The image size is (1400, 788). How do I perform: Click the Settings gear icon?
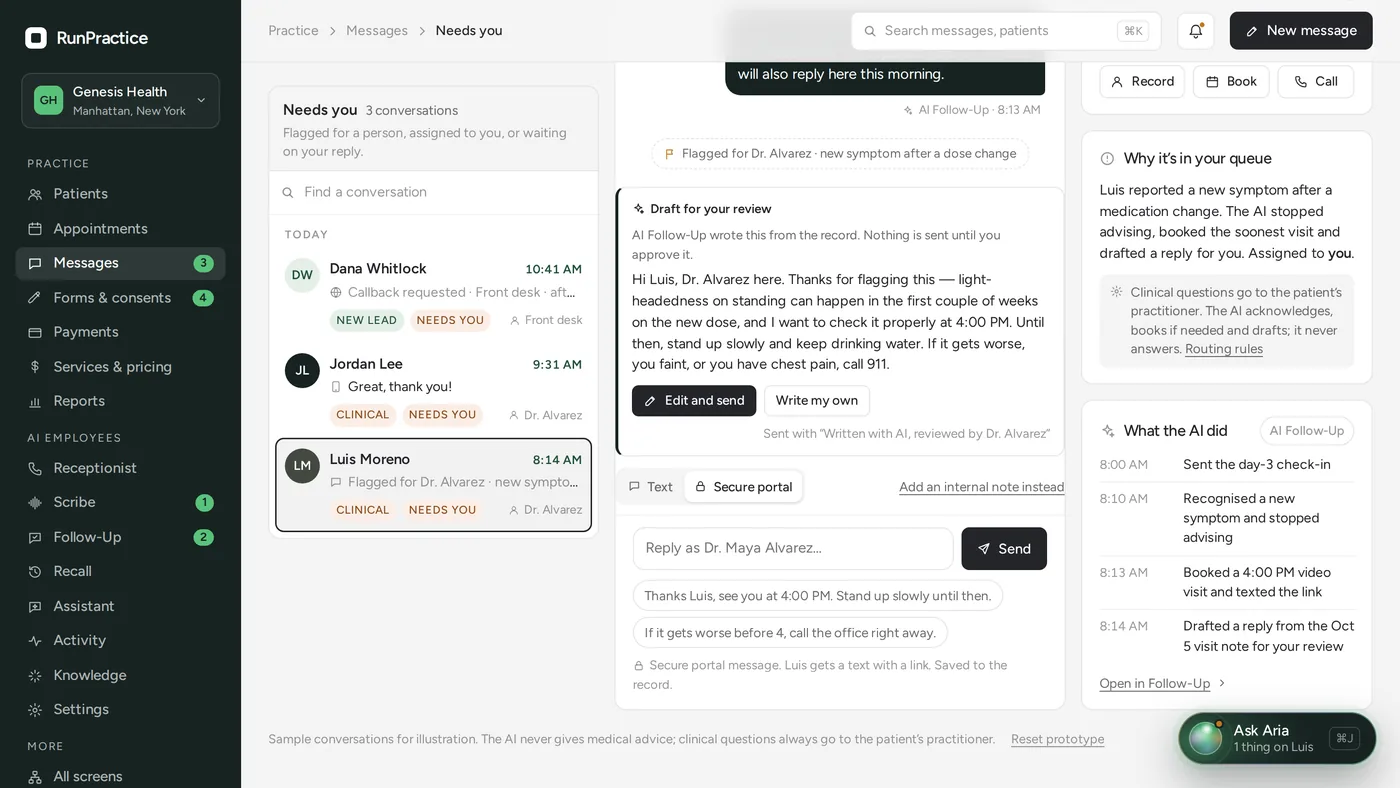[x=35, y=709]
